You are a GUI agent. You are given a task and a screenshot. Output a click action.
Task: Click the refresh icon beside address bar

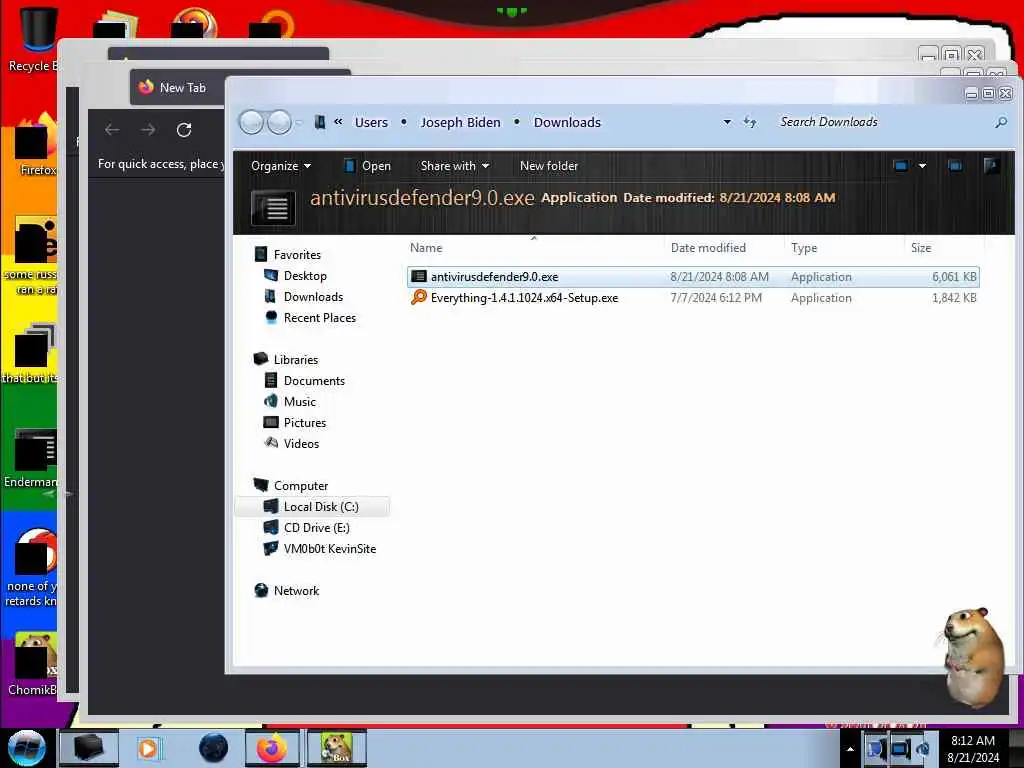[750, 122]
